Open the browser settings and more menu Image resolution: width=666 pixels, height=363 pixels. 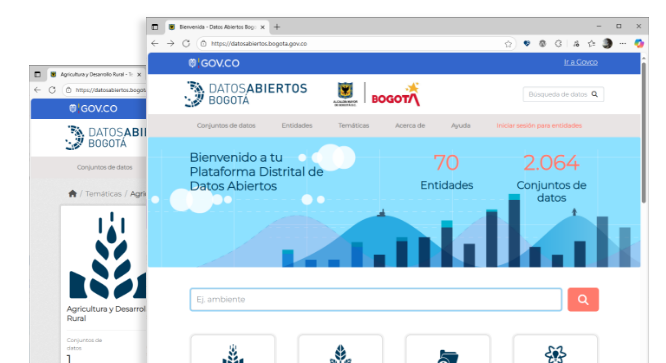[x=623, y=43]
